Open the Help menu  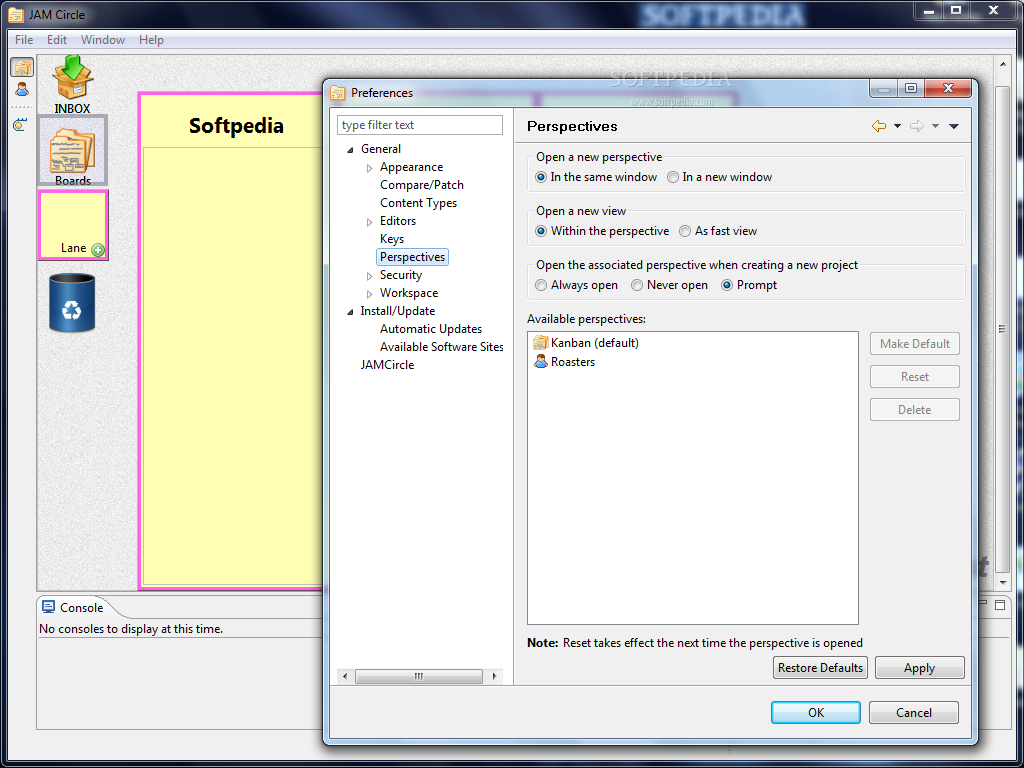pos(151,40)
